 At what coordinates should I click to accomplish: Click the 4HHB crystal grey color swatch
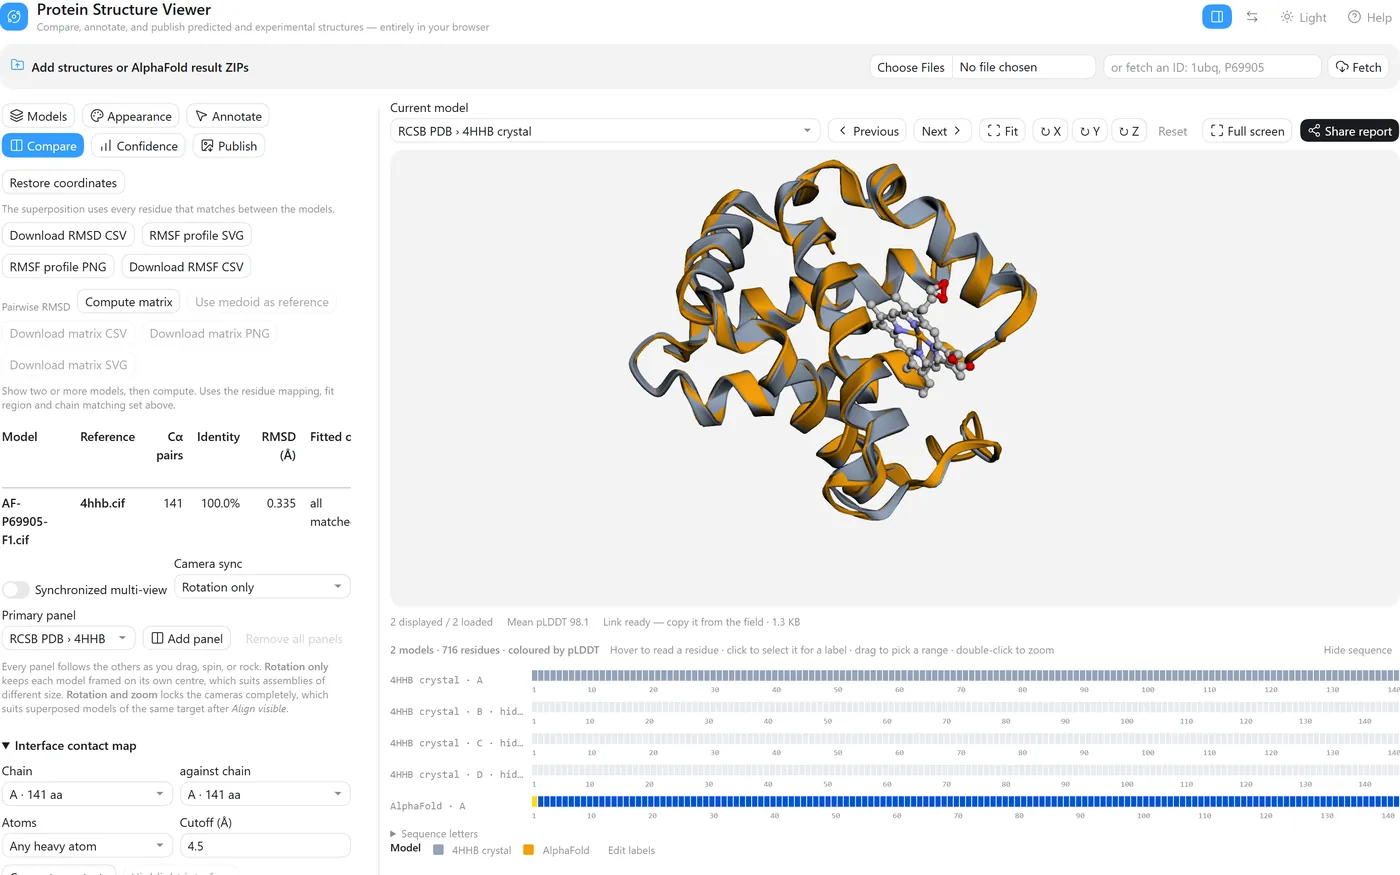click(438, 850)
